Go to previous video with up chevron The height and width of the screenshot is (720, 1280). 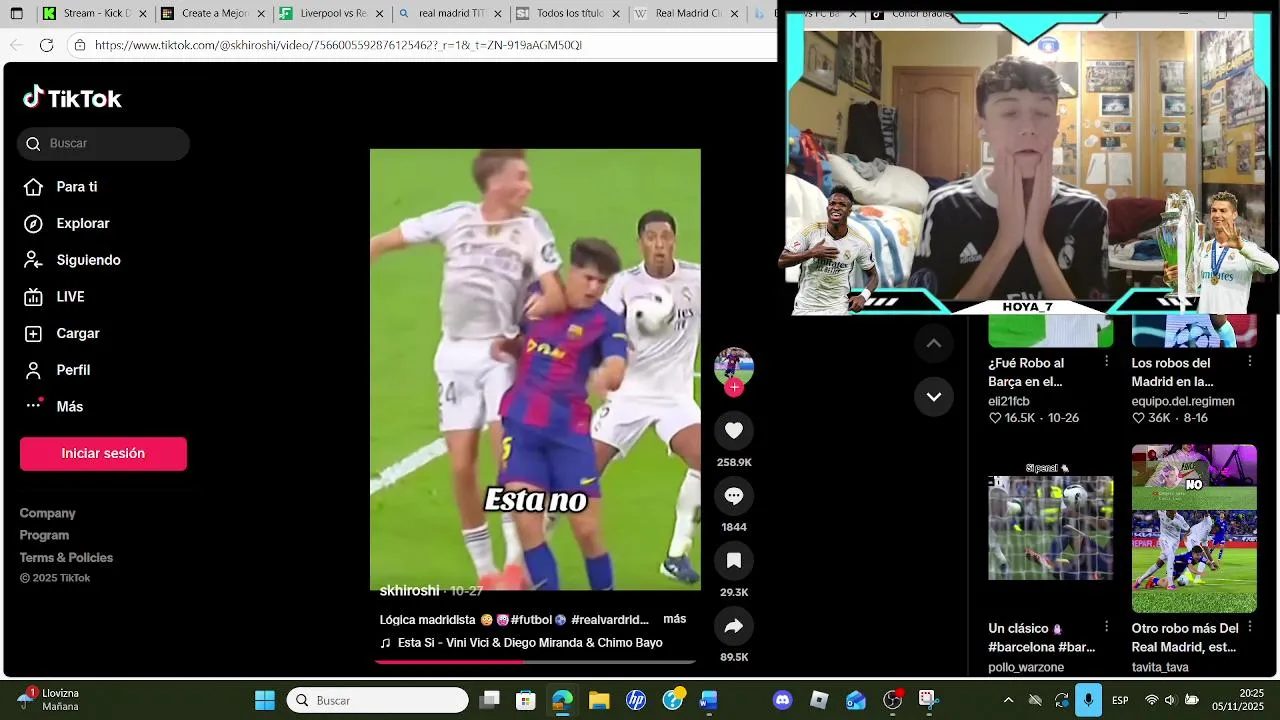pos(933,344)
